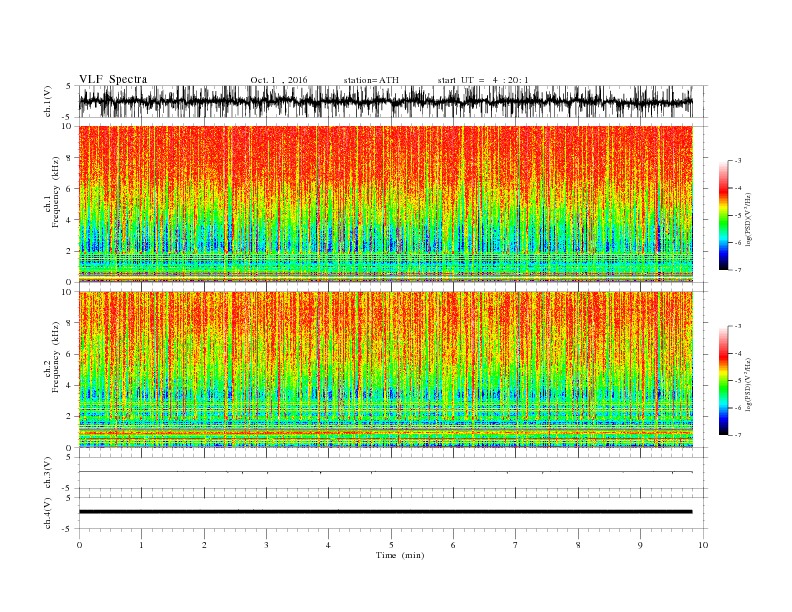Select the "Oct. 1, 2016" date label
The height and width of the screenshot is (612, 792).
(x=278, y=80)
